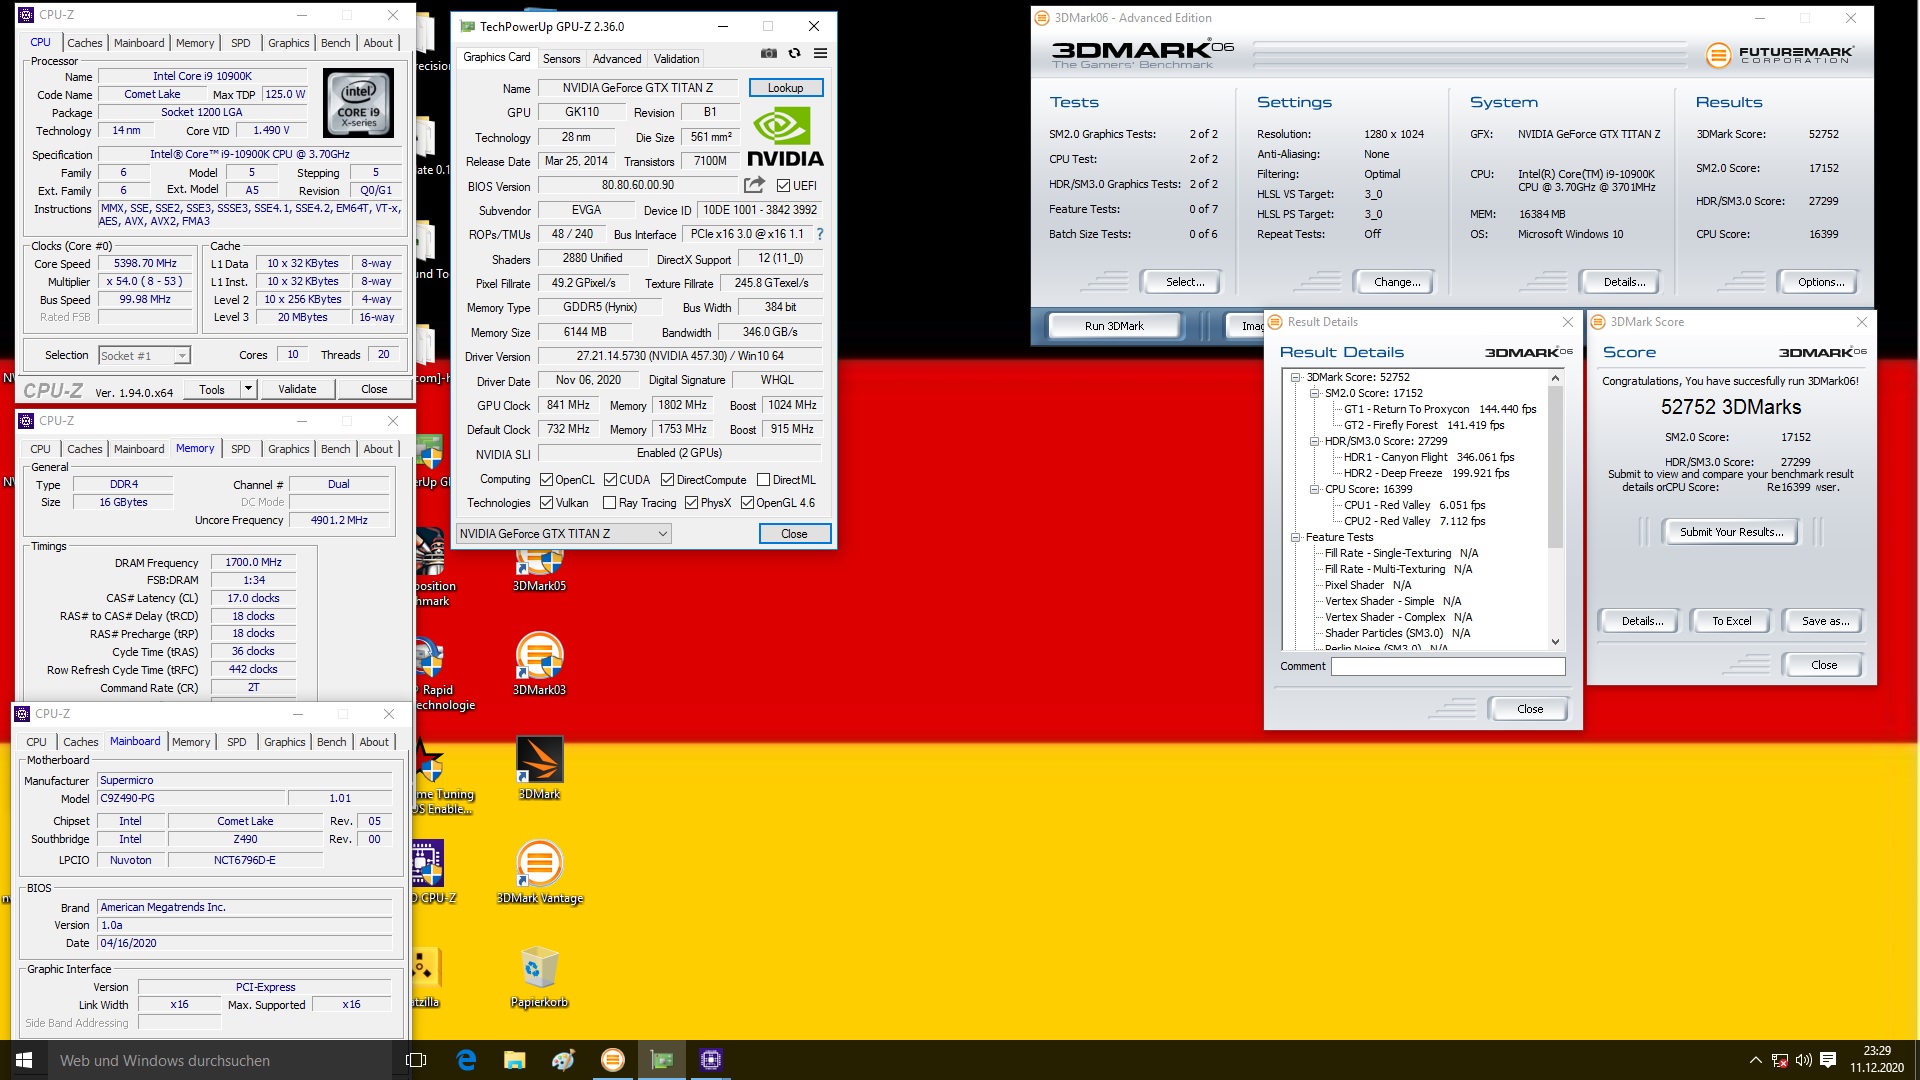Open the CPU-Z Tools dropdown arrow
This screenshot has height=1080, width=1920.
[x=248, y=389]
